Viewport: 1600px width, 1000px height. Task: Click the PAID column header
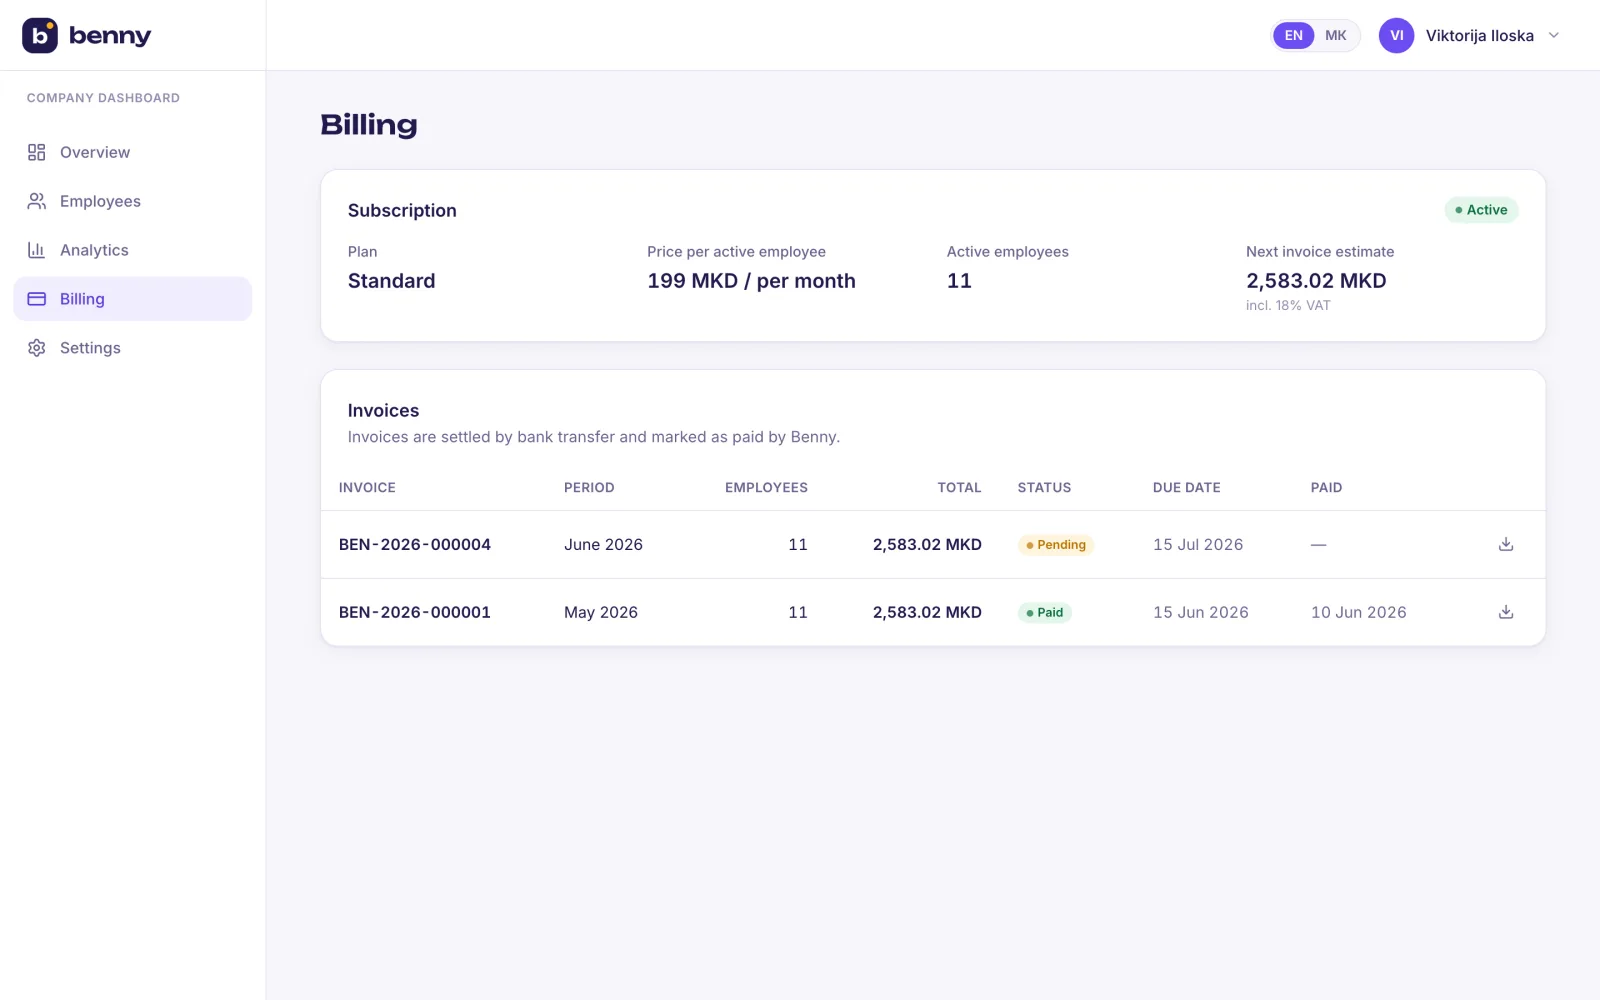pos(1326,488)
